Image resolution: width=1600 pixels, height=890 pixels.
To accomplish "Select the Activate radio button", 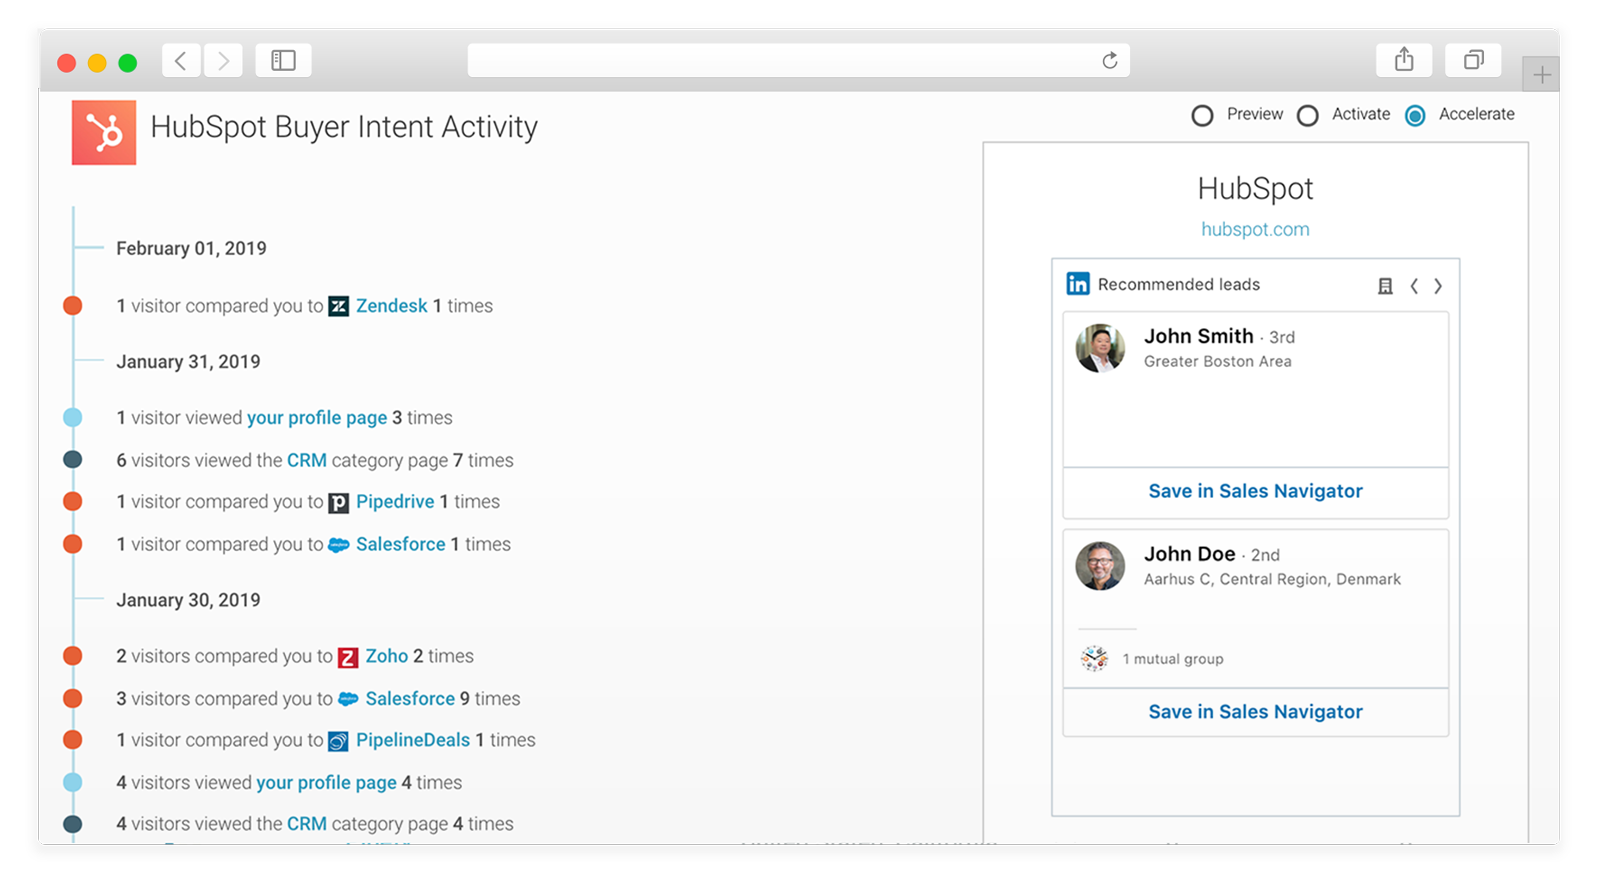I will click(1307, 116).
